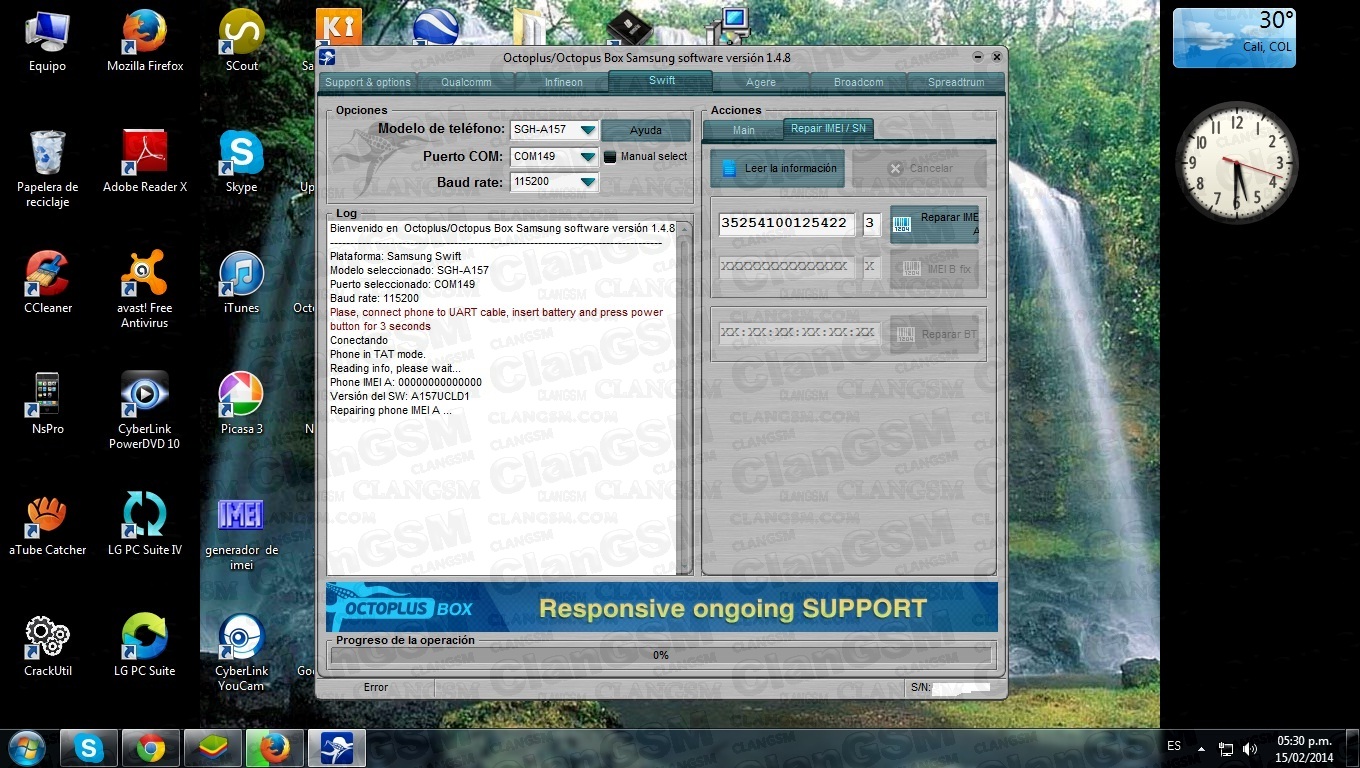Open avast! Free Antivirus shortcut
Image resolution: width=1360 pixels, height=768 pixels.
pyautogui.click(x=145, y=290)
